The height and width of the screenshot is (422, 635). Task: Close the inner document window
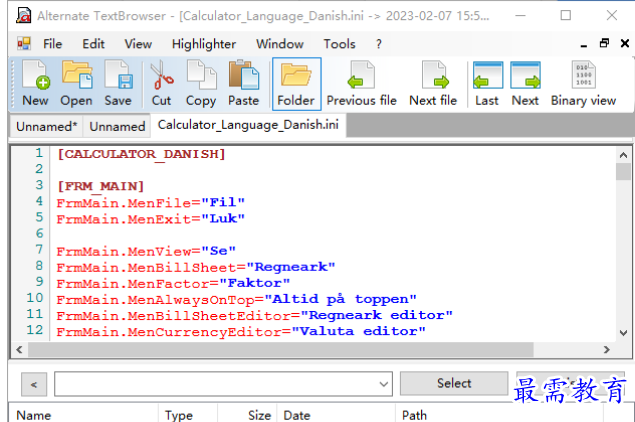[x=625, y=43]
